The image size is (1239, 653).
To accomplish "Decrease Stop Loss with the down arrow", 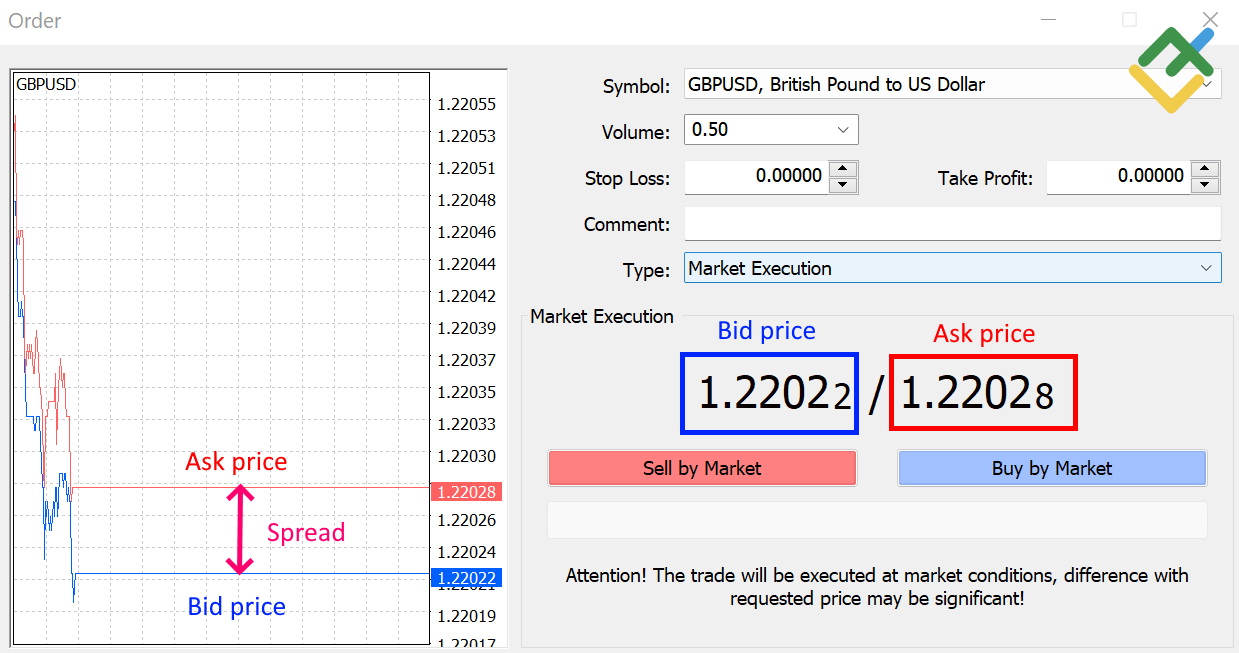I will coord(844,185).
